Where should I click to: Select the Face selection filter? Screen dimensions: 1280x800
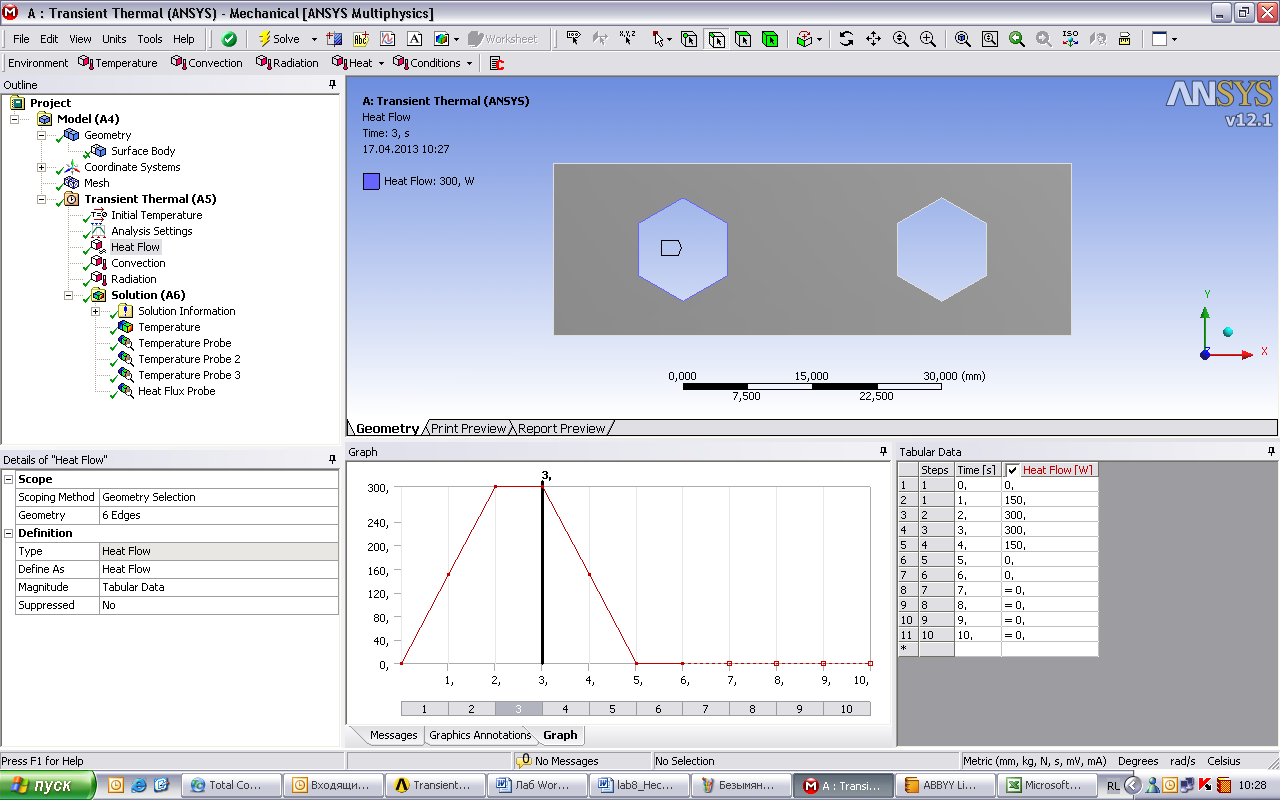tap(743, 39)
